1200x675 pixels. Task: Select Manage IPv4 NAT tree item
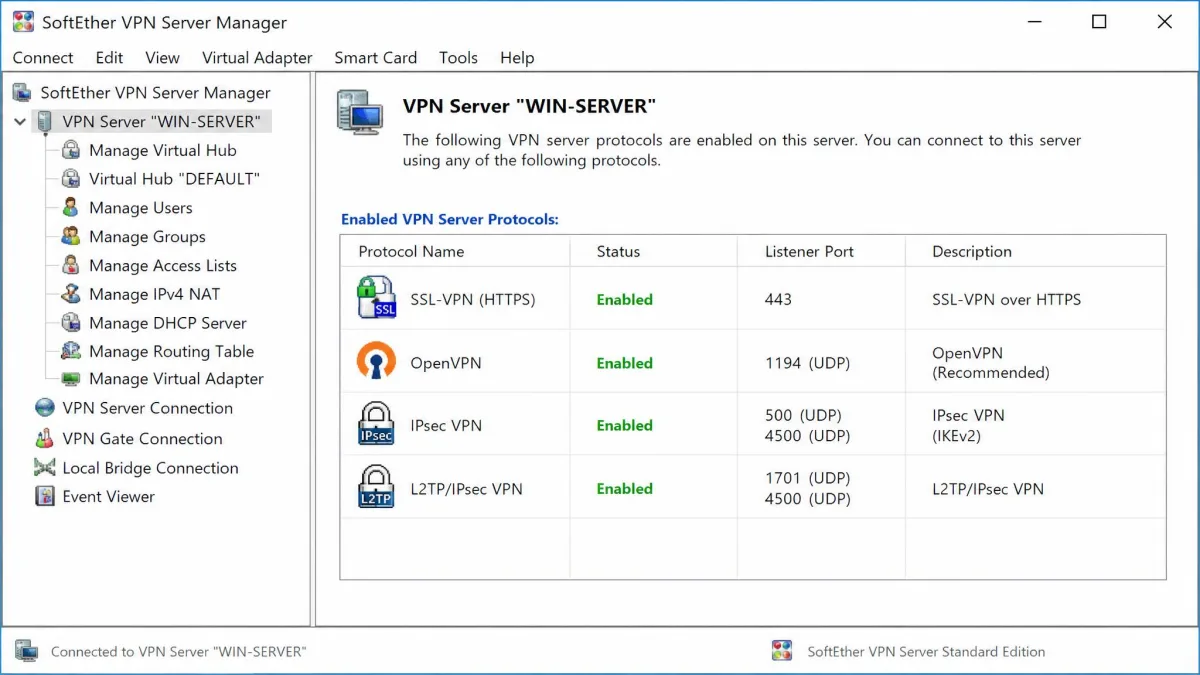coord(154,294)
